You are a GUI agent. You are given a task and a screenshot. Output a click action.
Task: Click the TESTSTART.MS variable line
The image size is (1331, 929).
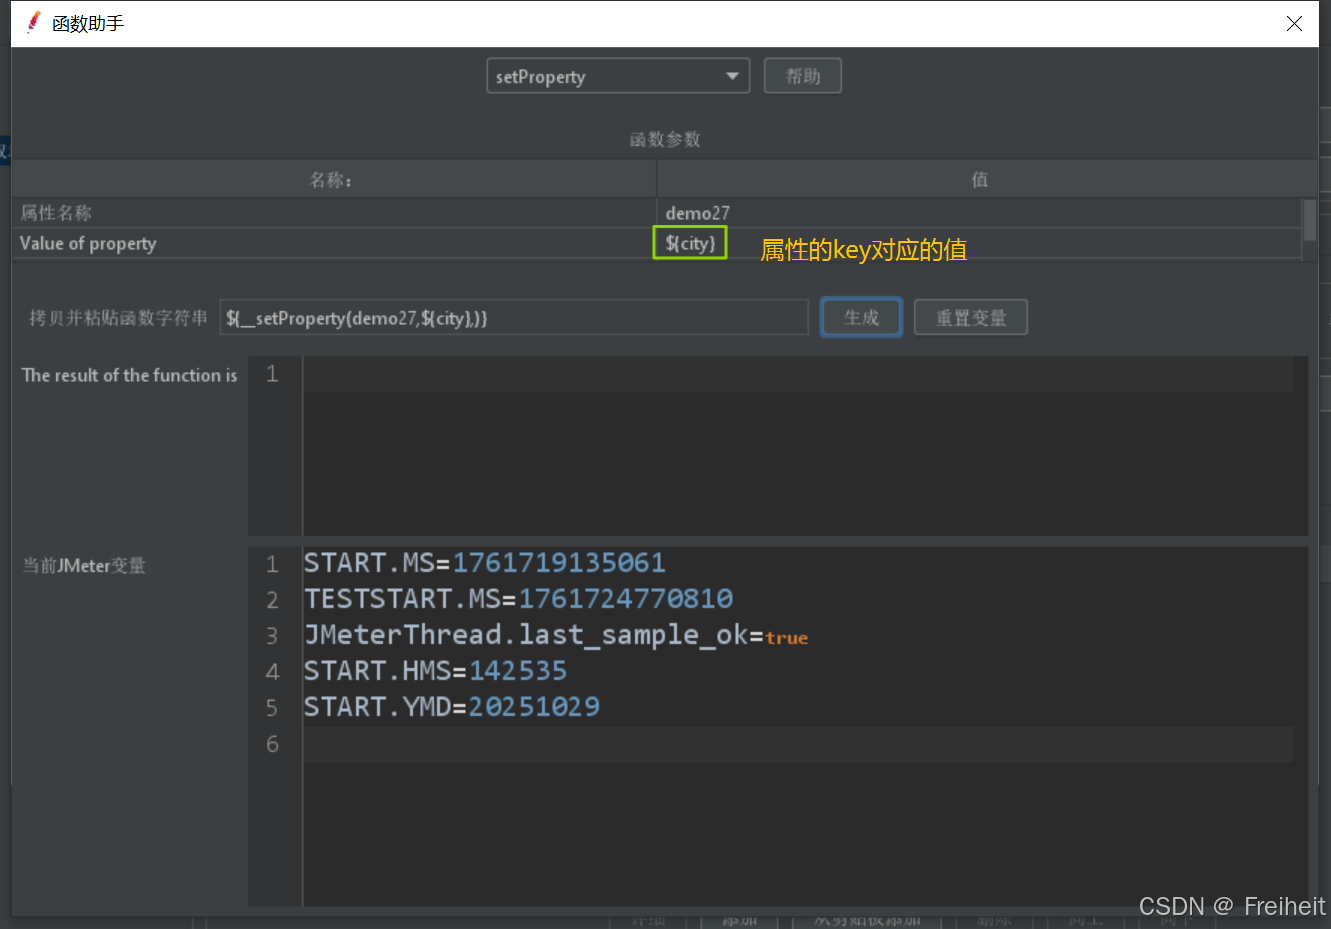[x=518, y=599]
